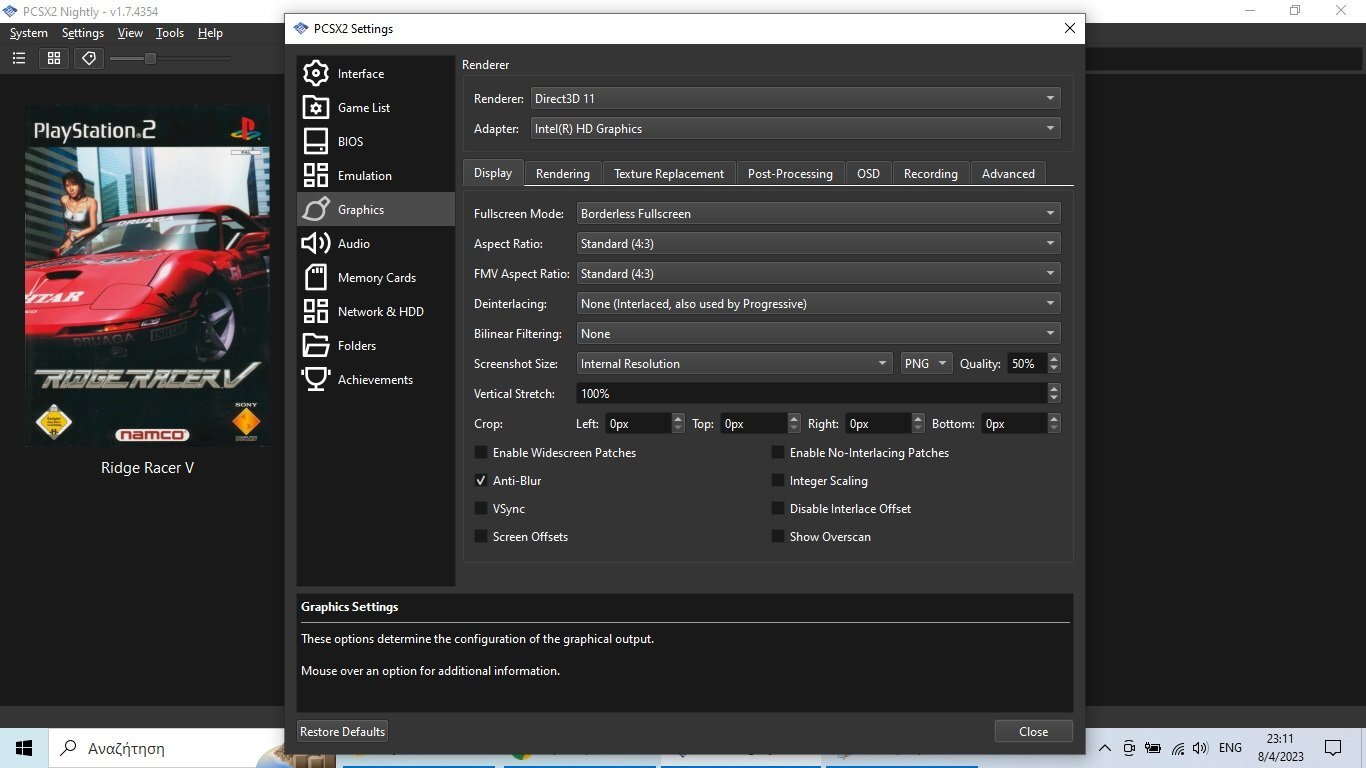The image size is (1366, 768).
Task: Open the Fullscreen Mode dropdown
Action: (x=818, y=214)
